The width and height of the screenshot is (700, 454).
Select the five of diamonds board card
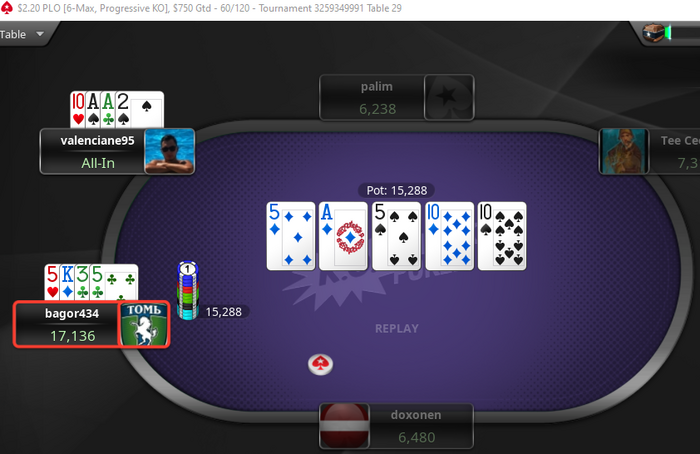point(291,236)
